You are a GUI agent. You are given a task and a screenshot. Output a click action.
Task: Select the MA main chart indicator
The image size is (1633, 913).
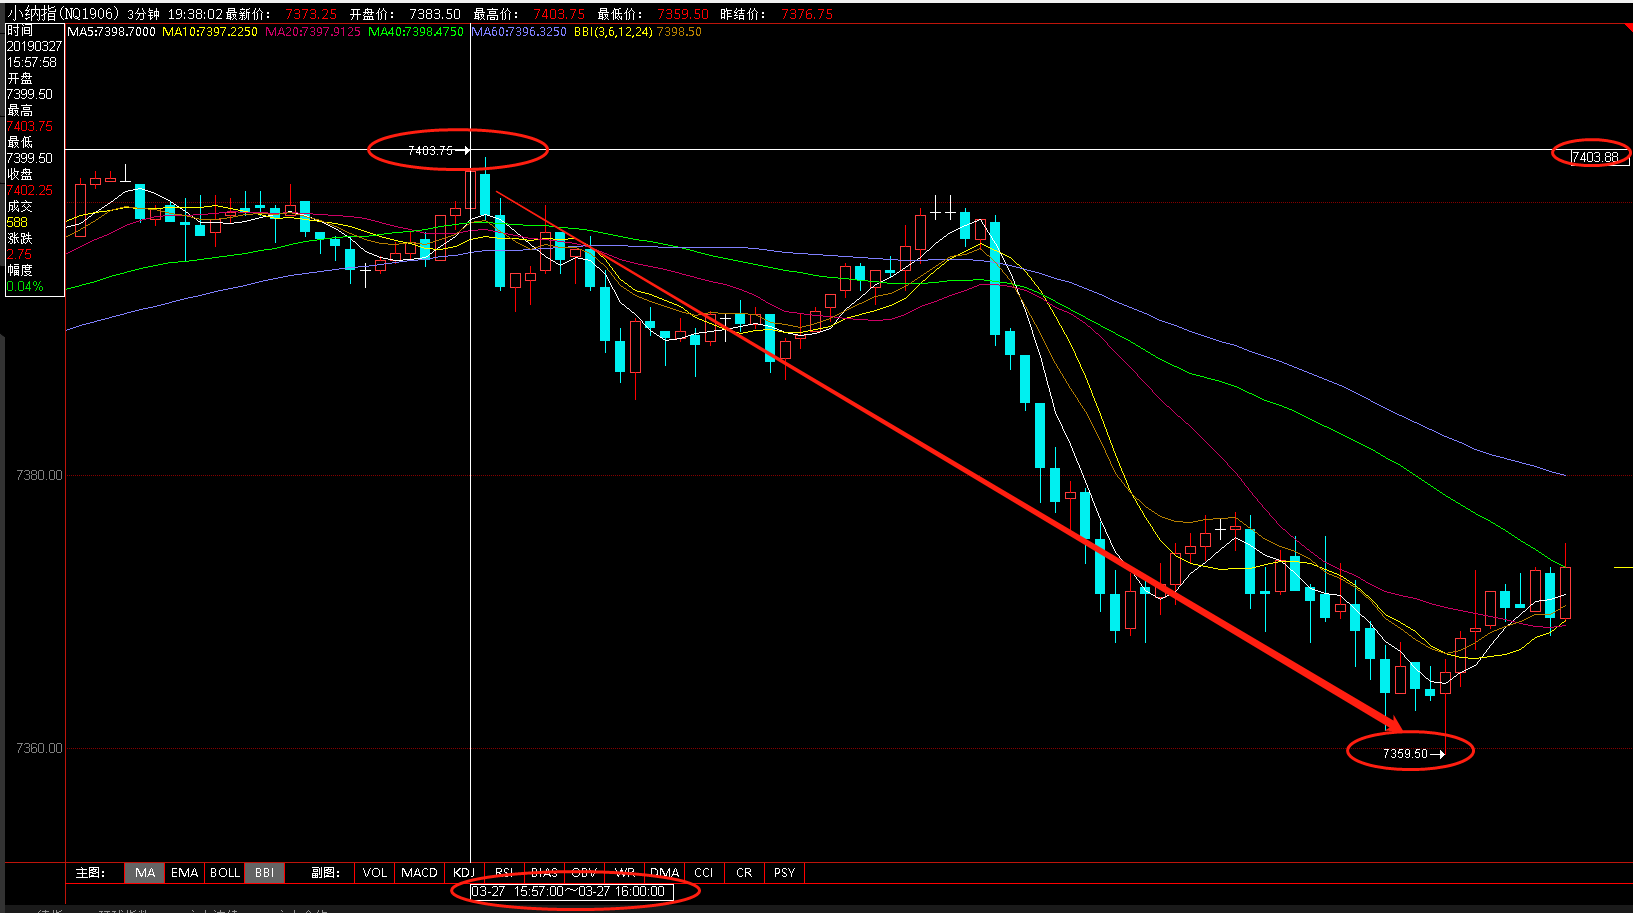[145, 873]
